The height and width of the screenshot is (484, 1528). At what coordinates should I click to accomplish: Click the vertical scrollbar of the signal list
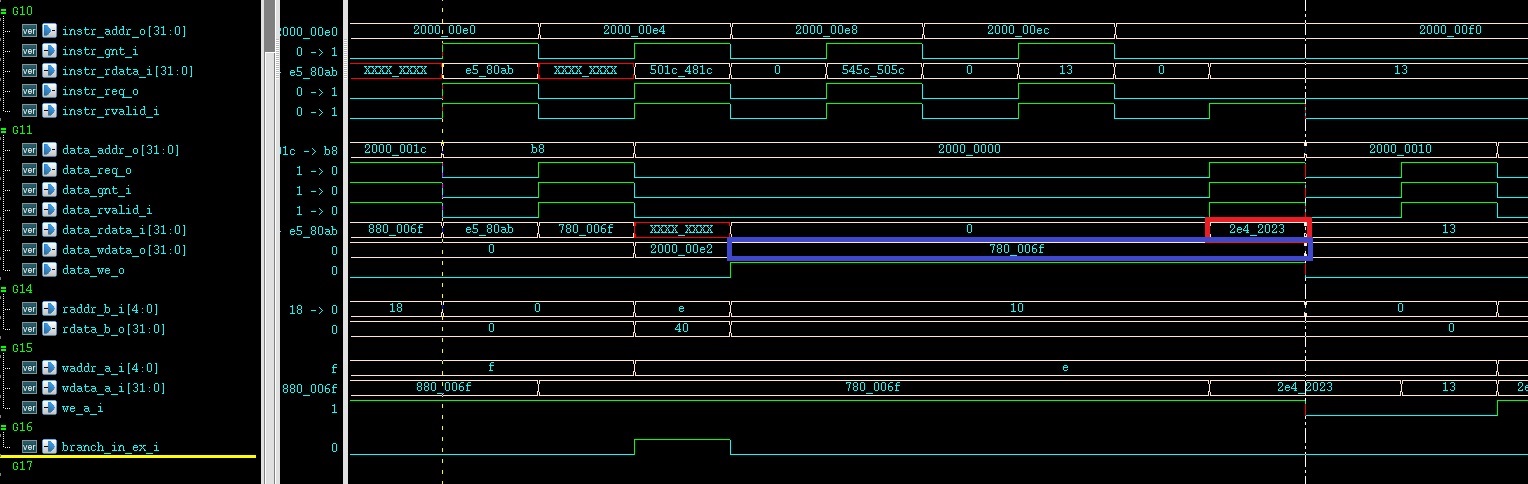pos(268,240)
